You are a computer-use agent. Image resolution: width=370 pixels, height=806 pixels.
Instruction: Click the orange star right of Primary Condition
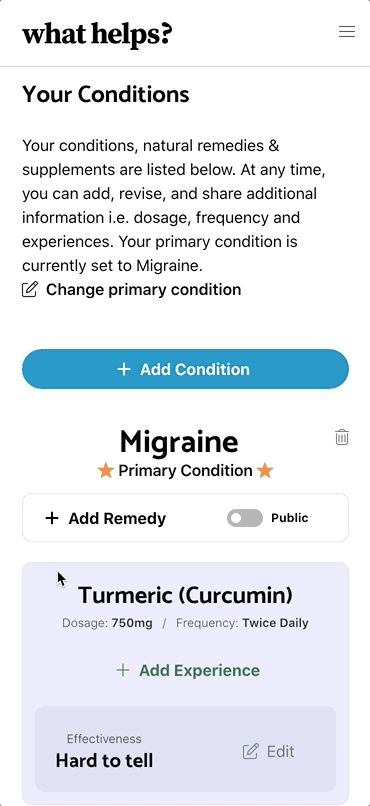point(265,470)
